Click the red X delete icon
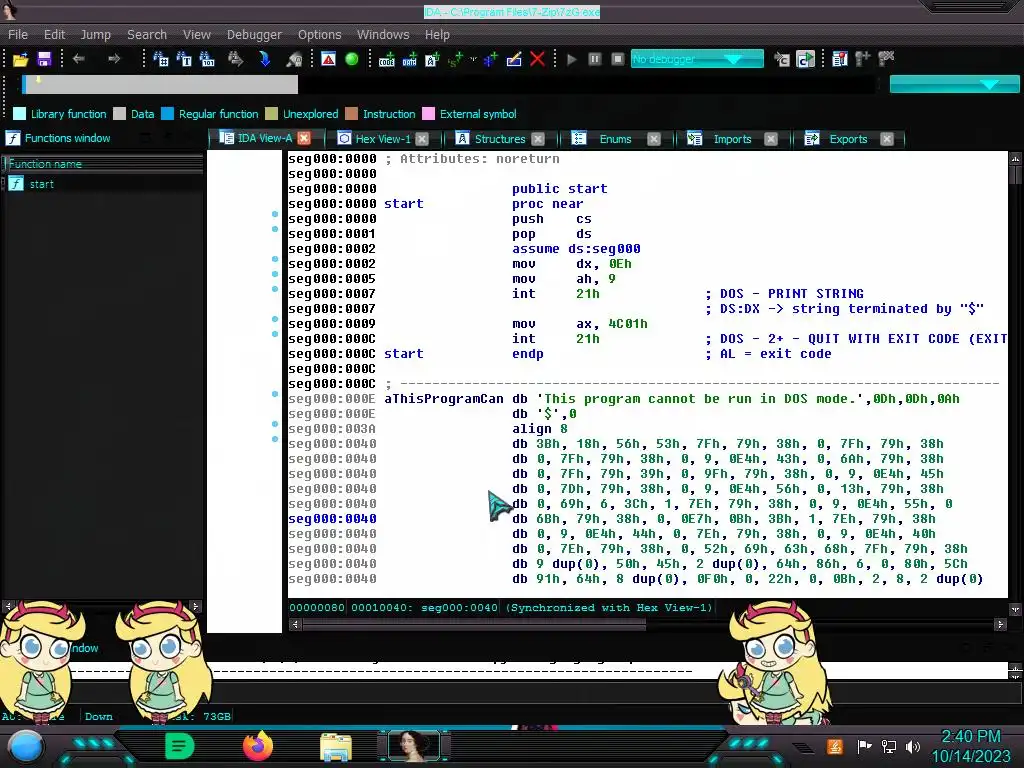This screenshot has width=1024, height=768. click(537, 59)
